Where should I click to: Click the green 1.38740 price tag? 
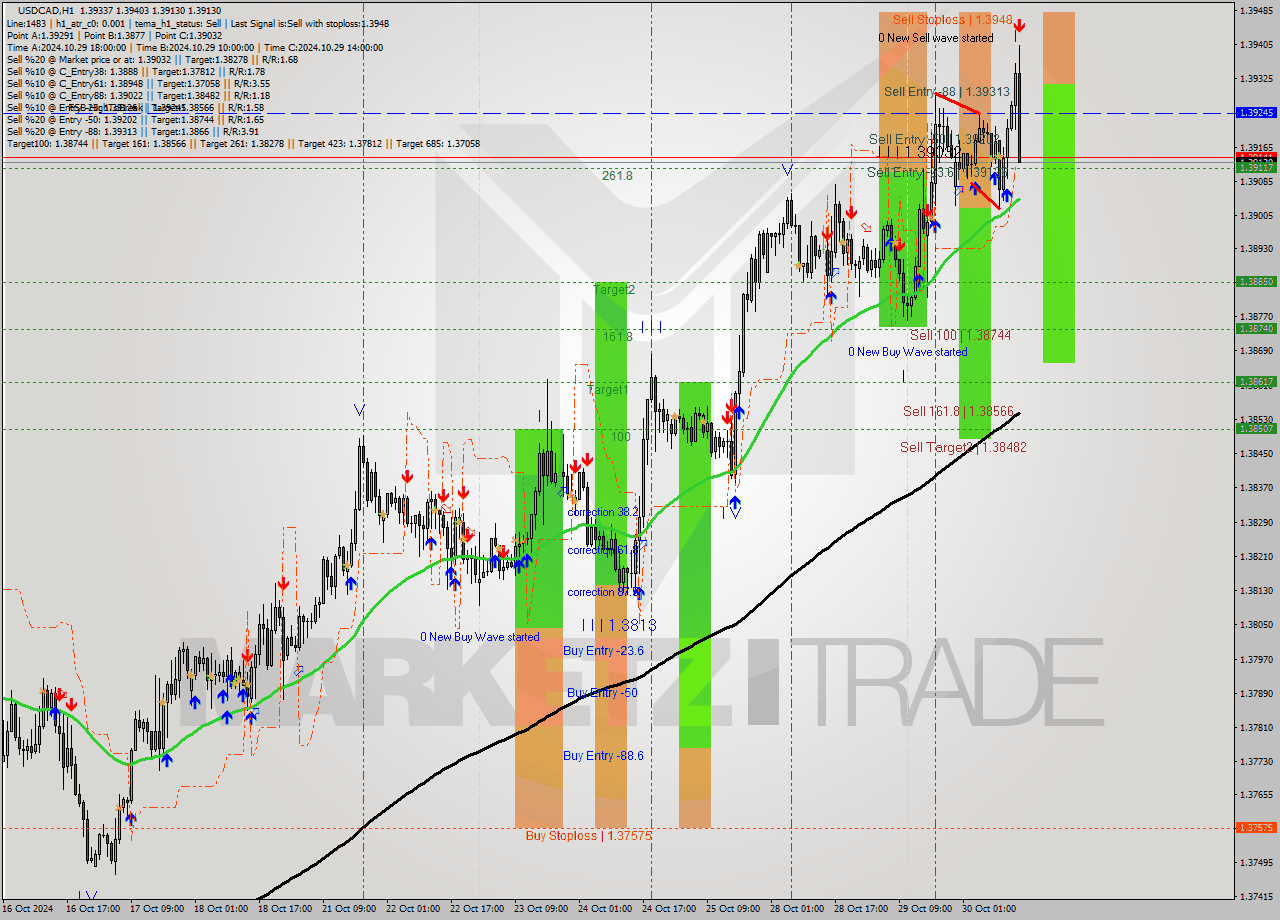[1255, 329]
